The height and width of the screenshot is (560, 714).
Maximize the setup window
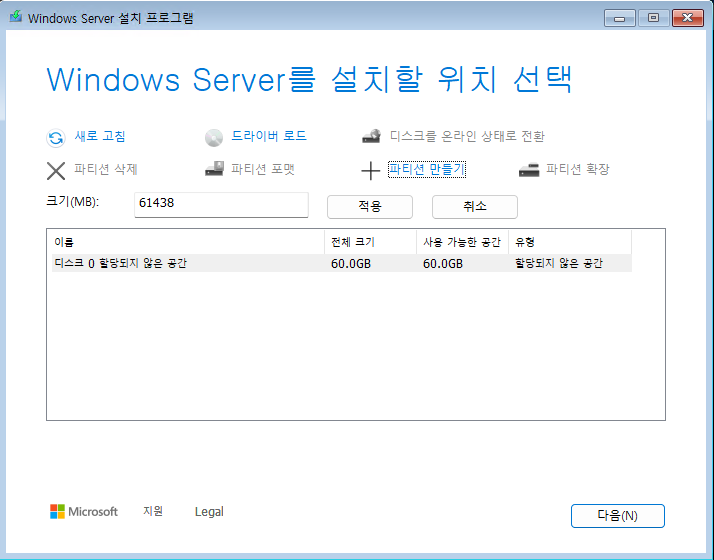tap(653, 18)
